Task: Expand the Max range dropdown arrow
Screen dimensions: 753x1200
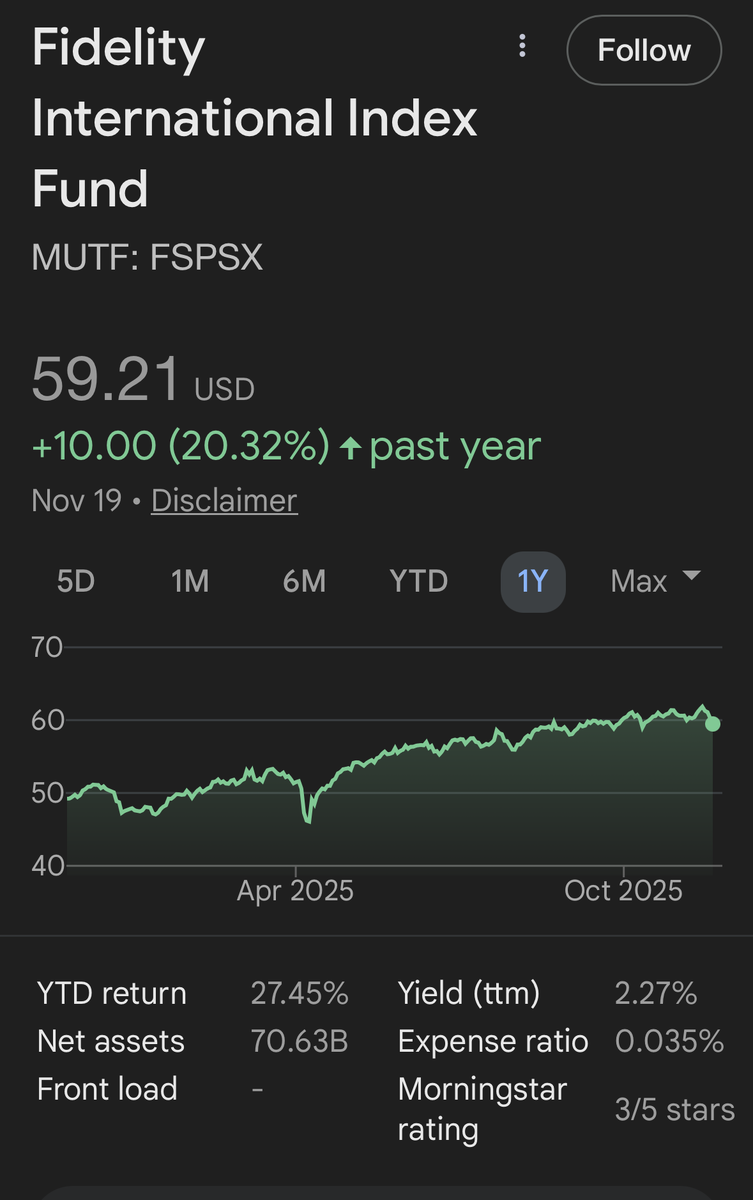Action: [x=690, y=576]
